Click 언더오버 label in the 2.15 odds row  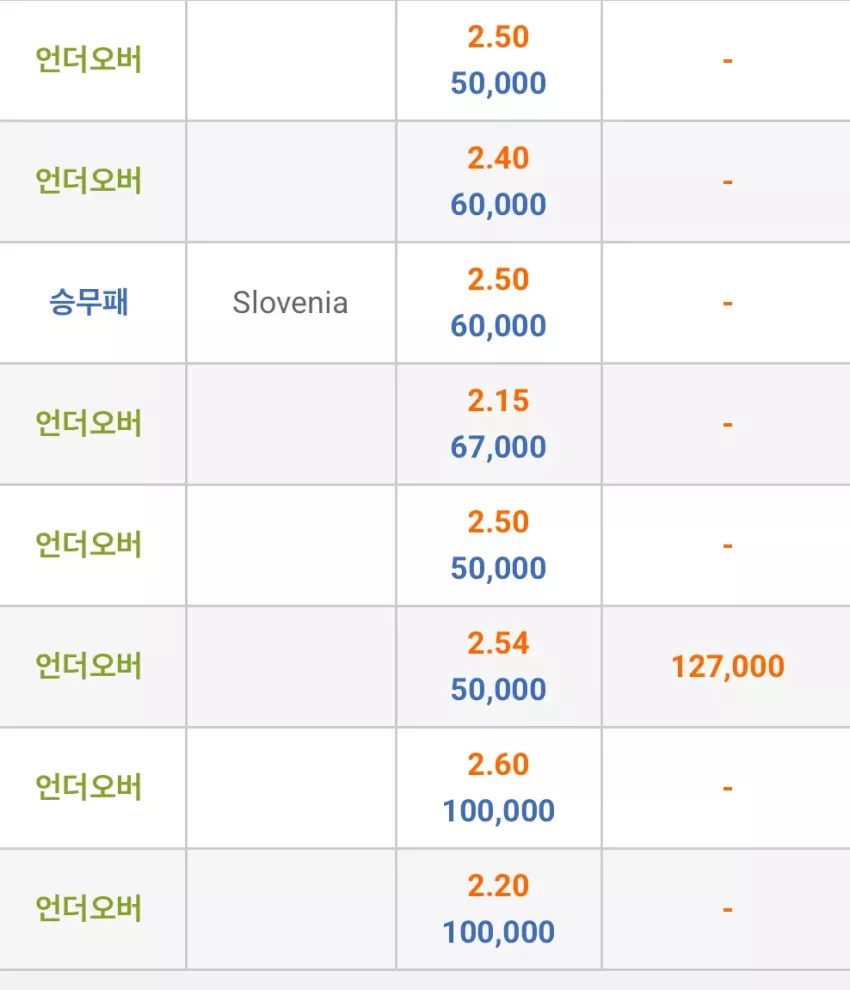[89, 424]
